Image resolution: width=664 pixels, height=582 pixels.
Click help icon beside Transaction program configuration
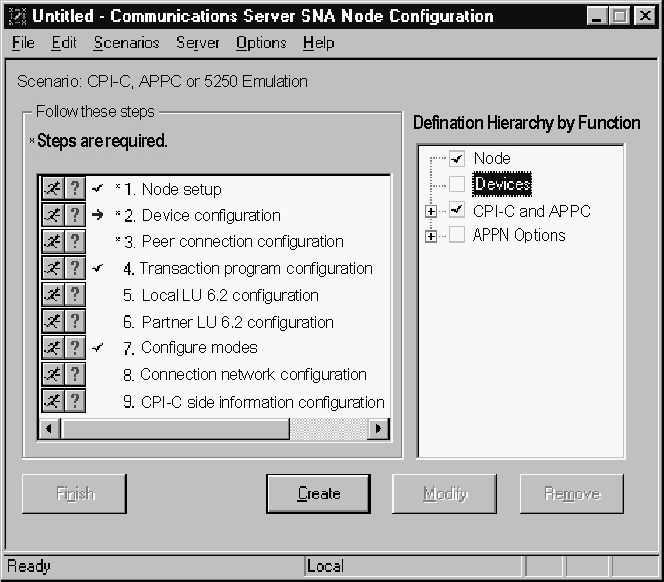[73, 268]
